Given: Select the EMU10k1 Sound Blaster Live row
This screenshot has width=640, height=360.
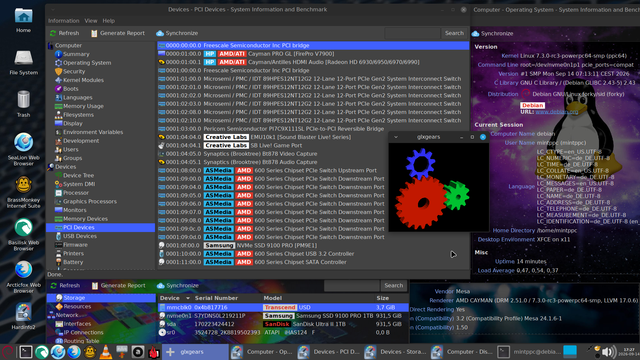Looking at the screenshot, I should click(x=313, y=137).
